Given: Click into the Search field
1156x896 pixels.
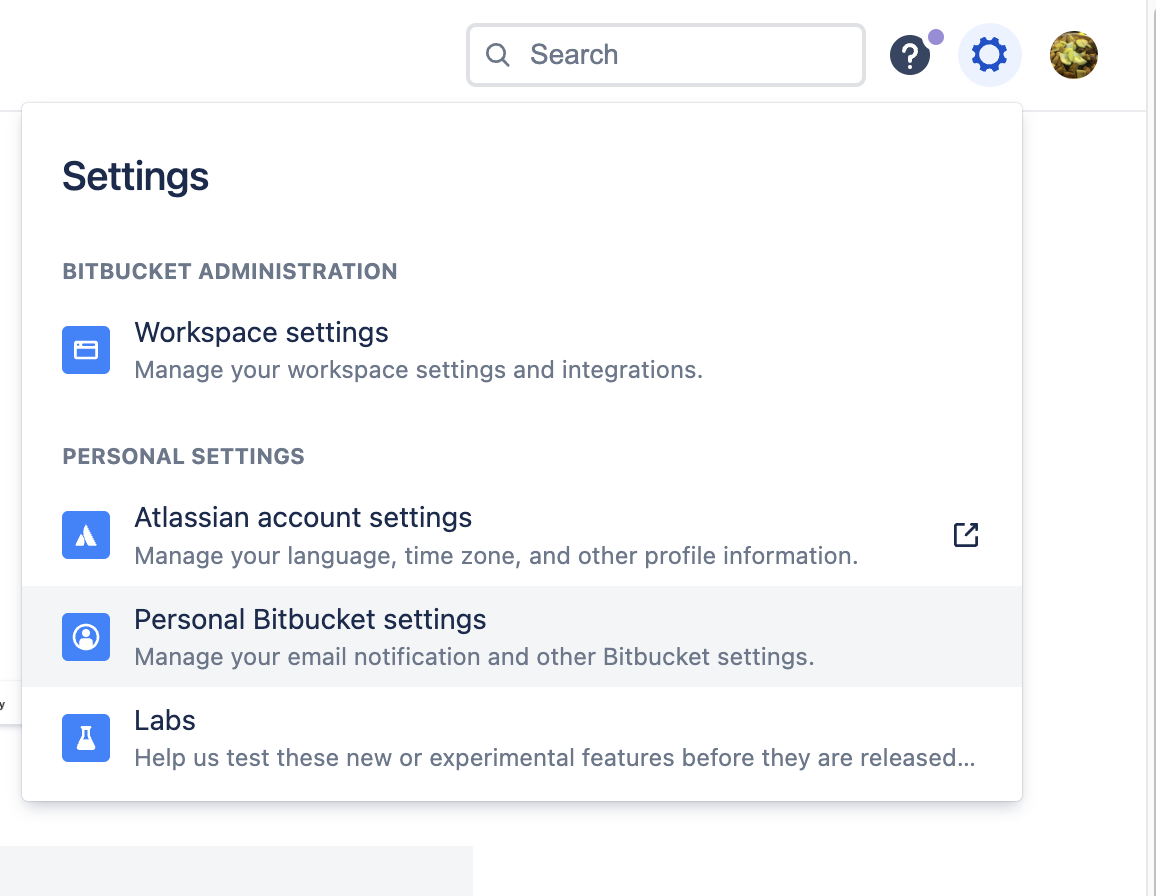Looking at the screenshot, I should [x=666, y=55].
